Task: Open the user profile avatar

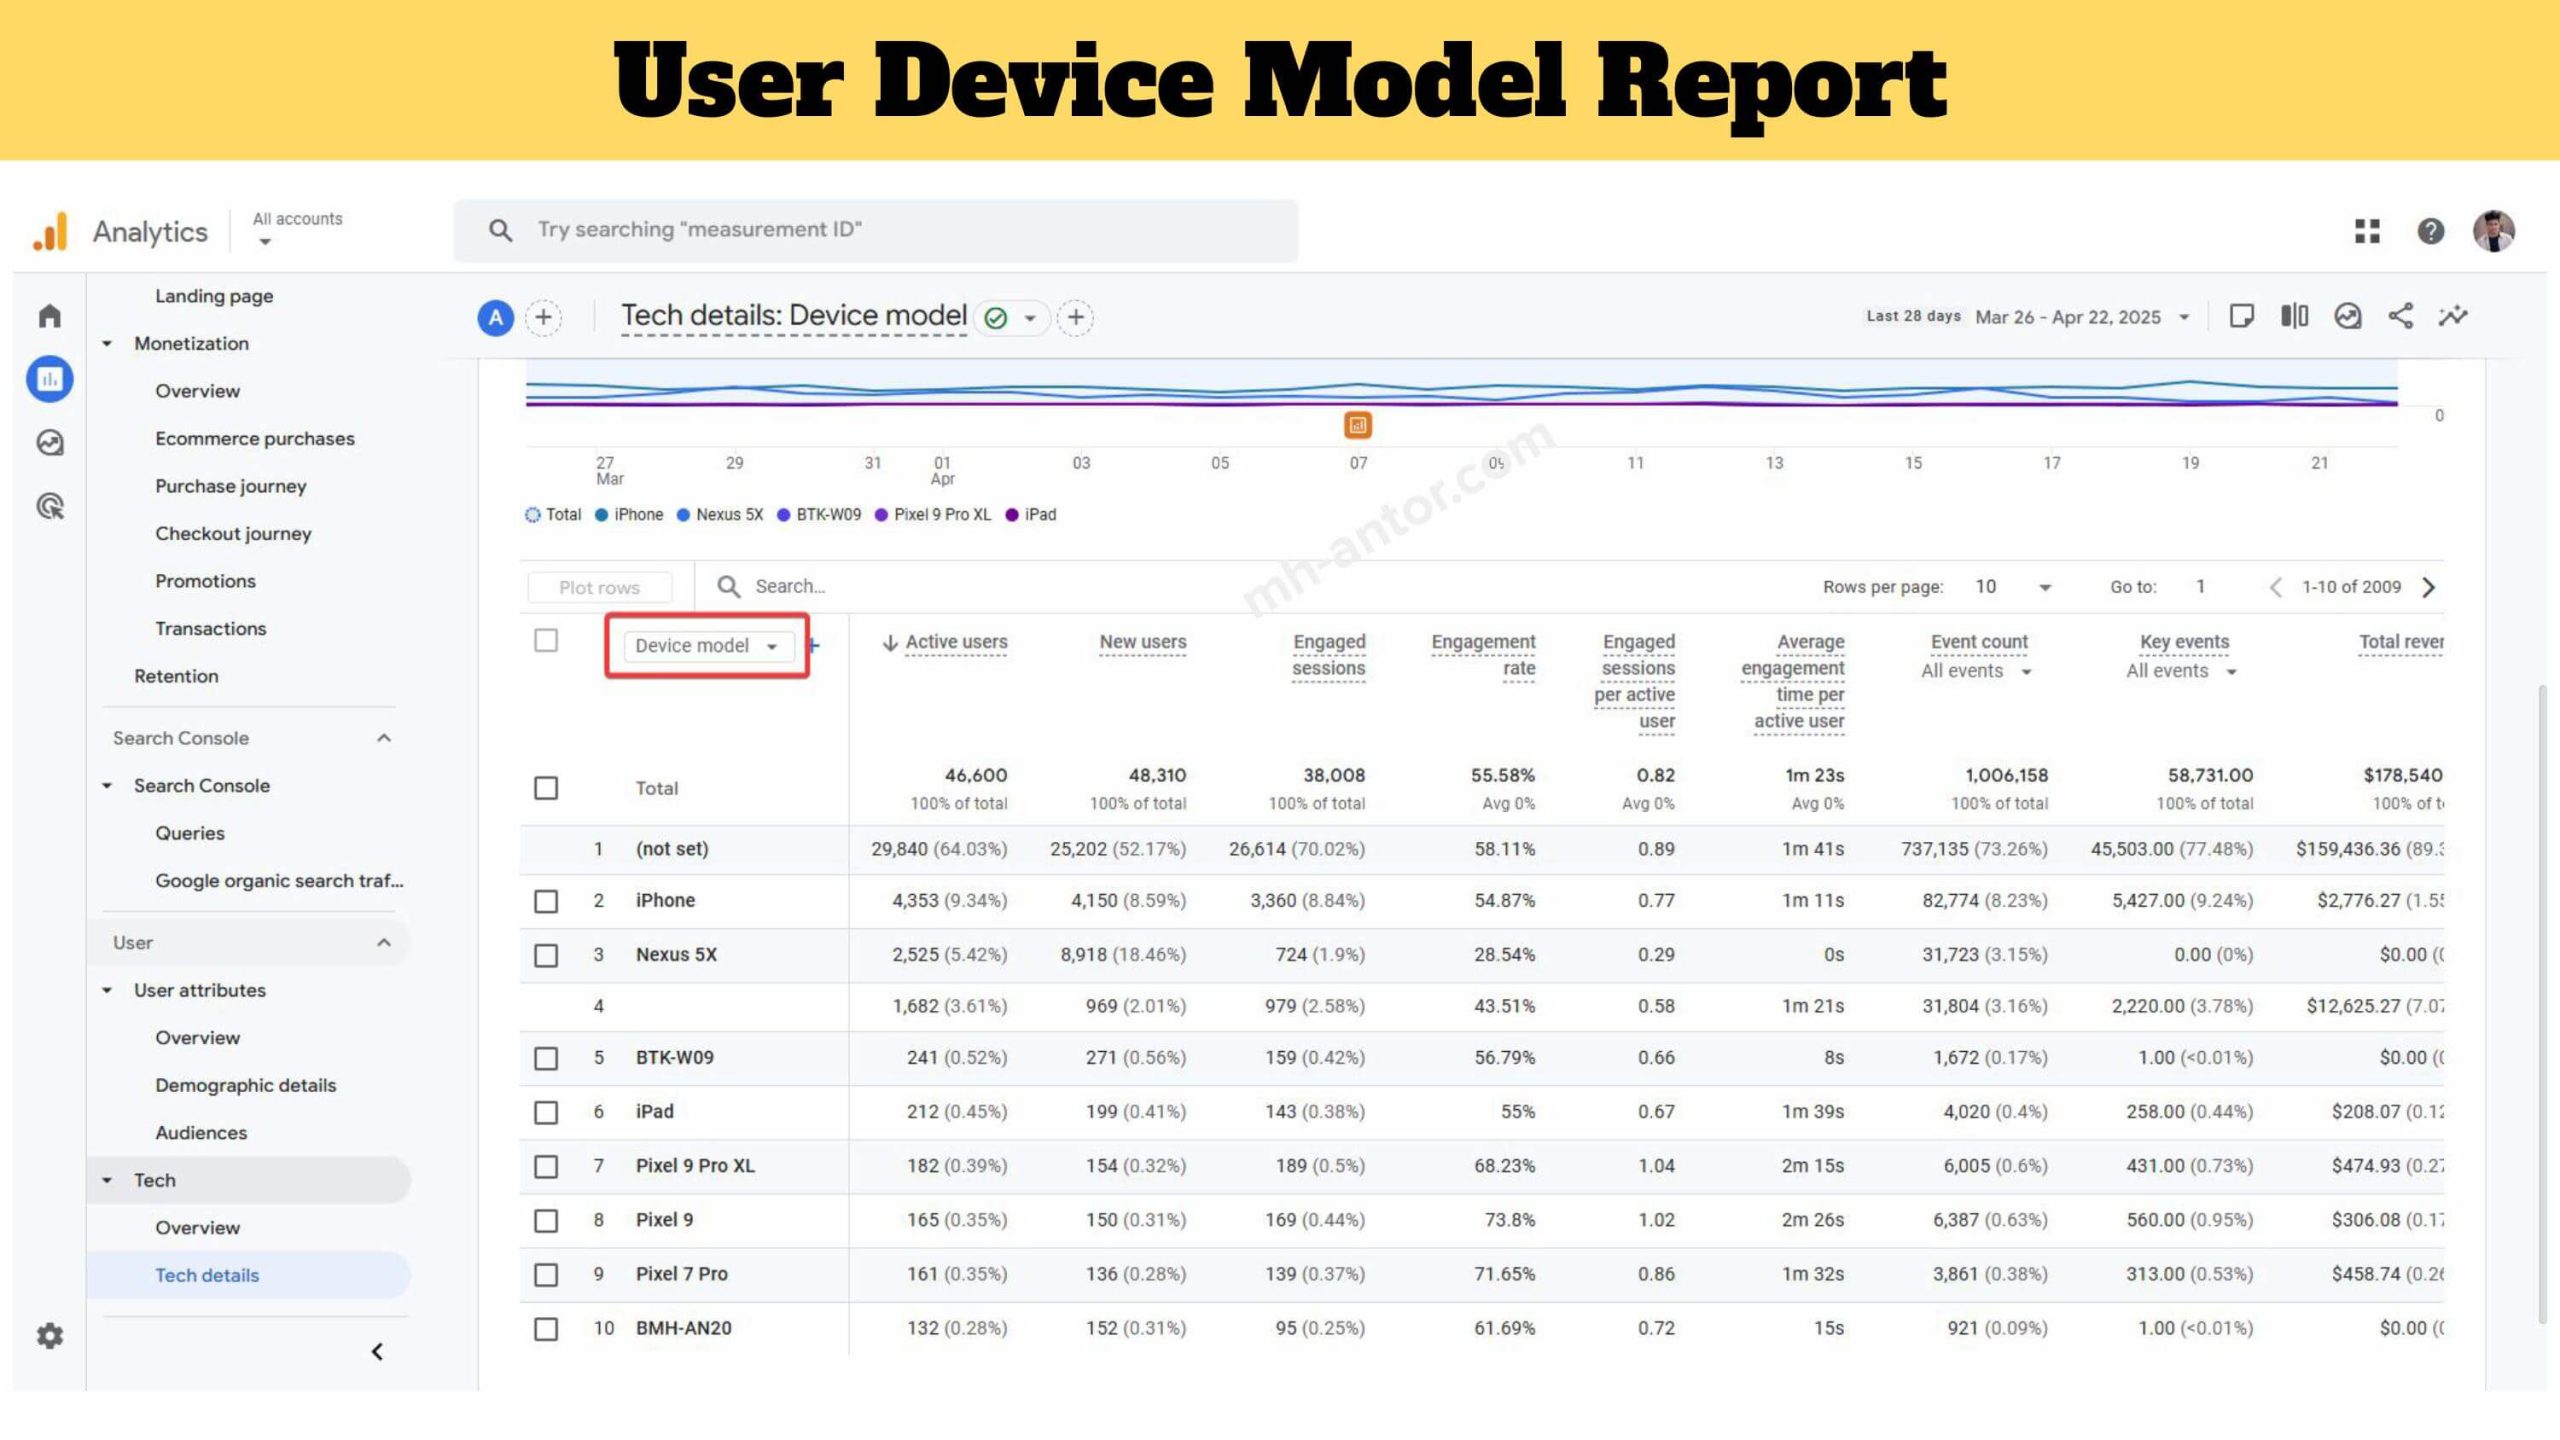Action: point(2494,231)
